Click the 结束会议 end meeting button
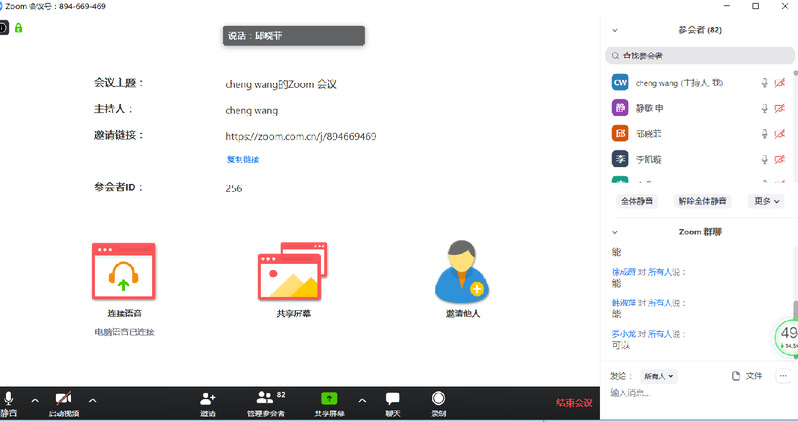798x422 pixels. point(574,403)
